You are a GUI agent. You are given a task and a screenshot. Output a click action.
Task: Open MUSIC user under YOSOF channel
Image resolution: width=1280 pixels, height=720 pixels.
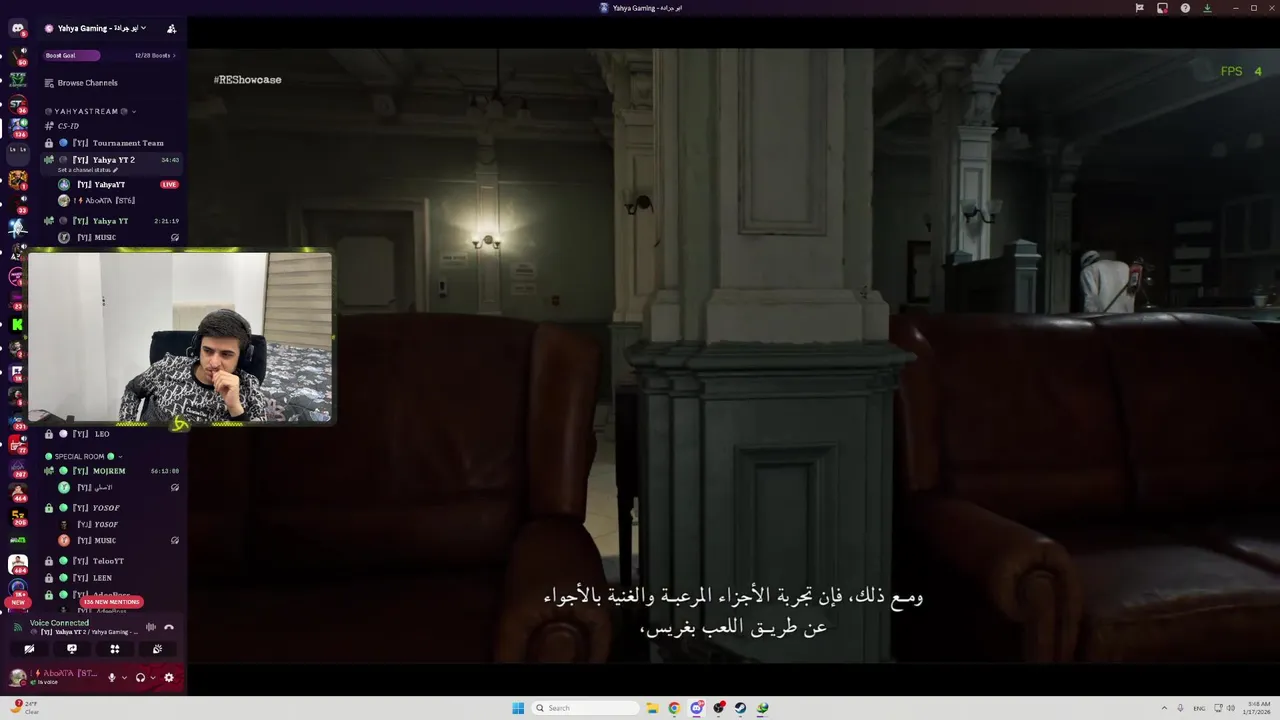(x=110, y=541)
